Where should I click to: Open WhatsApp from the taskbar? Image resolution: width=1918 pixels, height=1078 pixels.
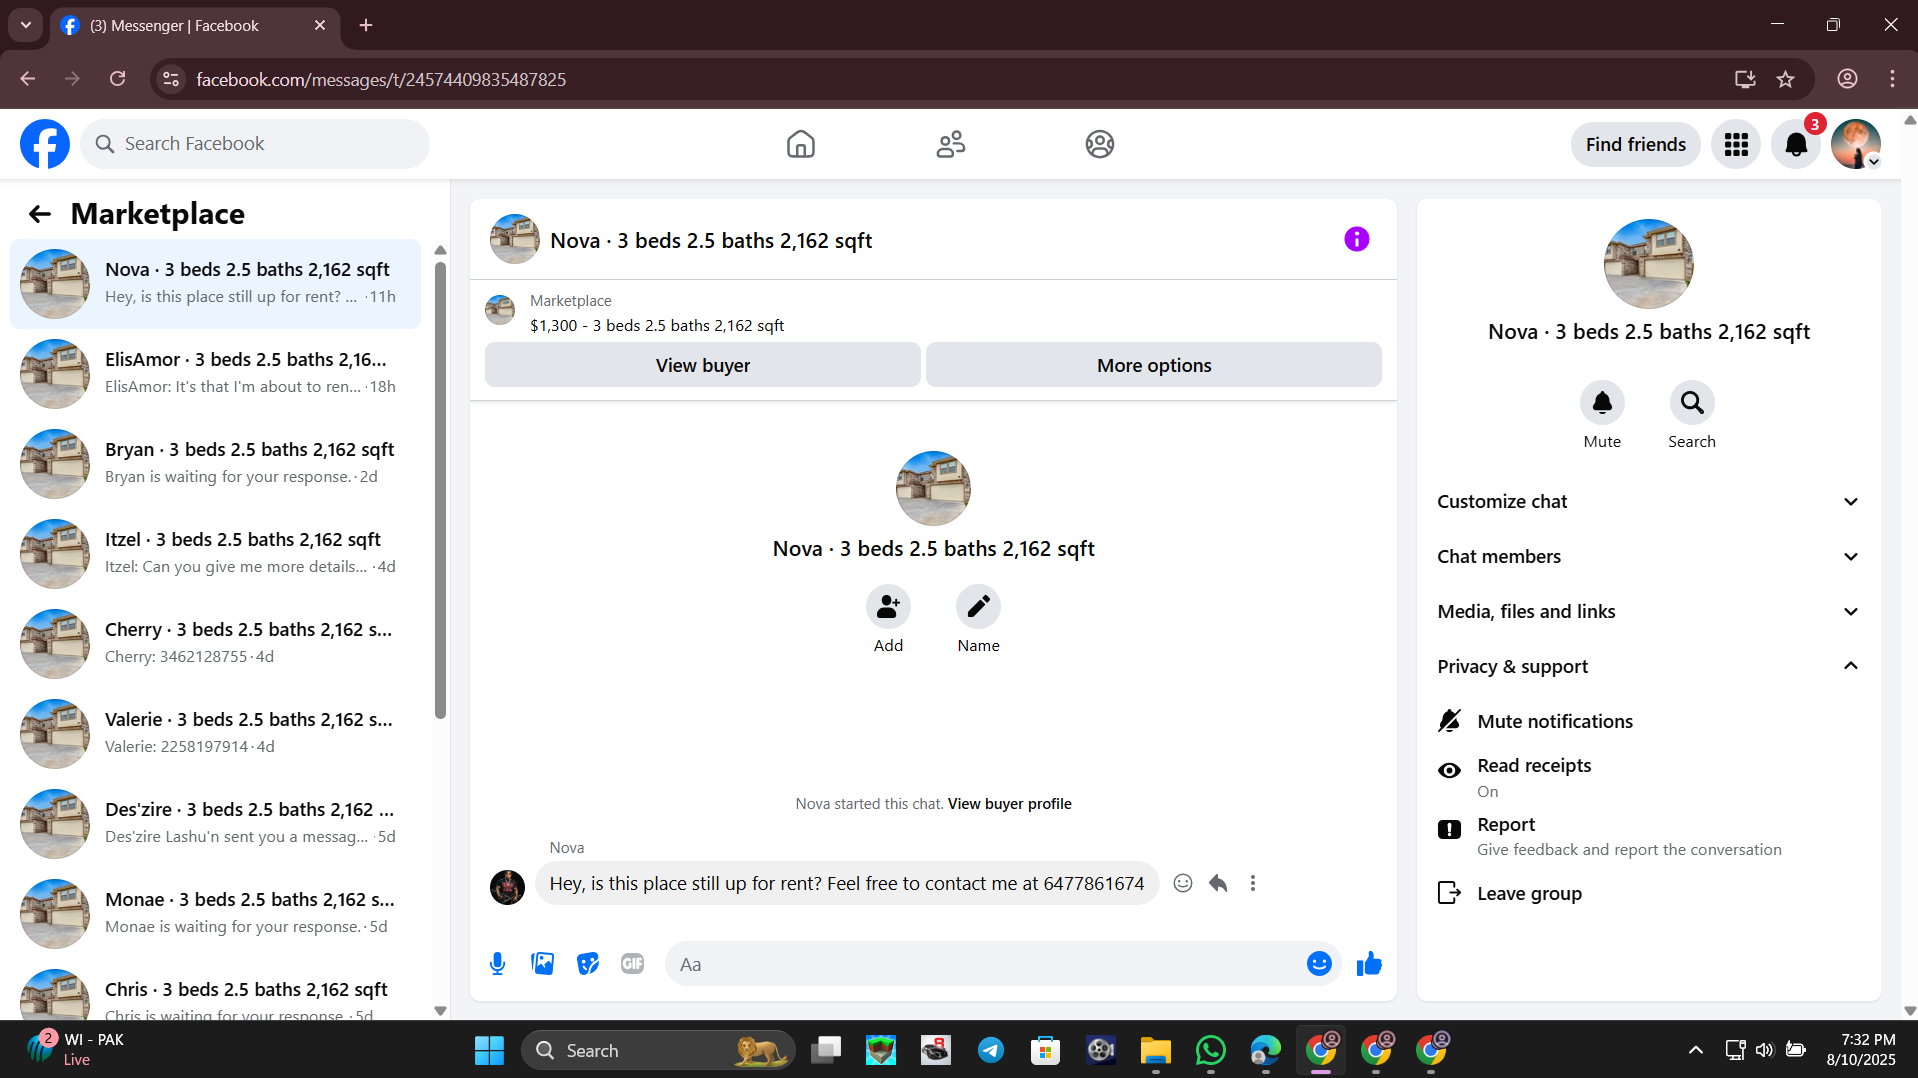(1210, 1051)
